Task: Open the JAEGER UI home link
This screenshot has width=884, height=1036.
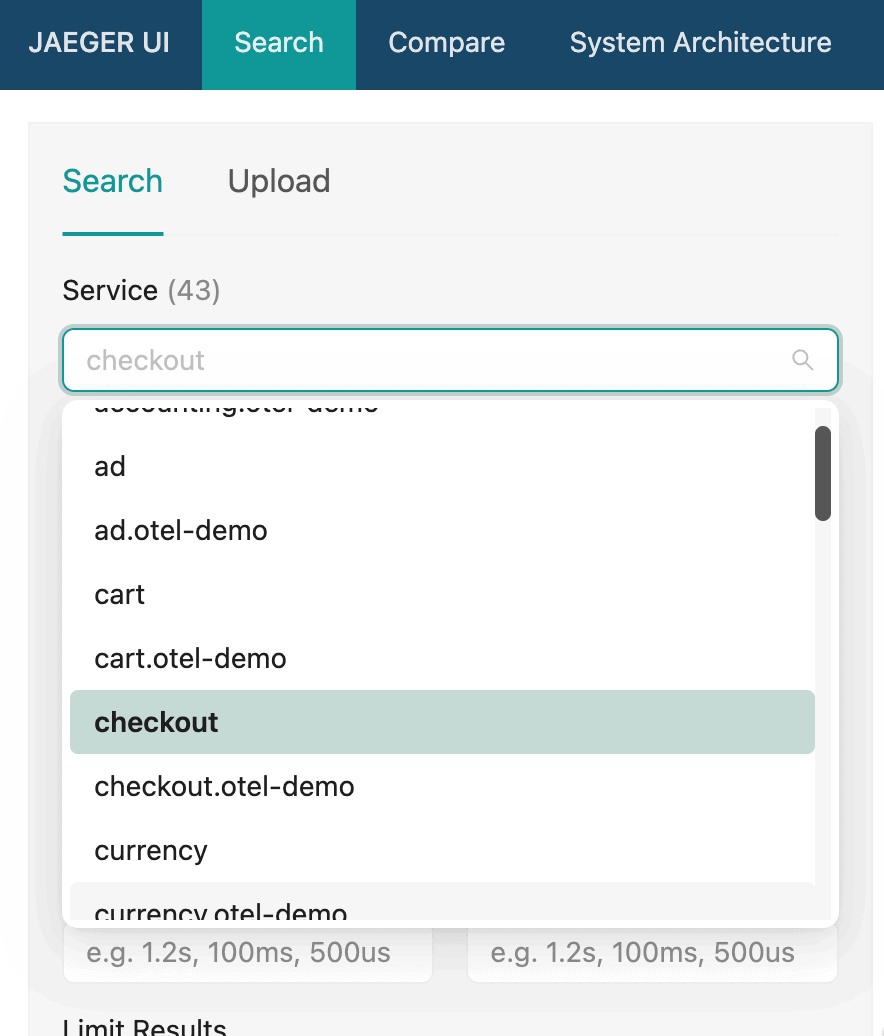Action: [x=99, y=43]
